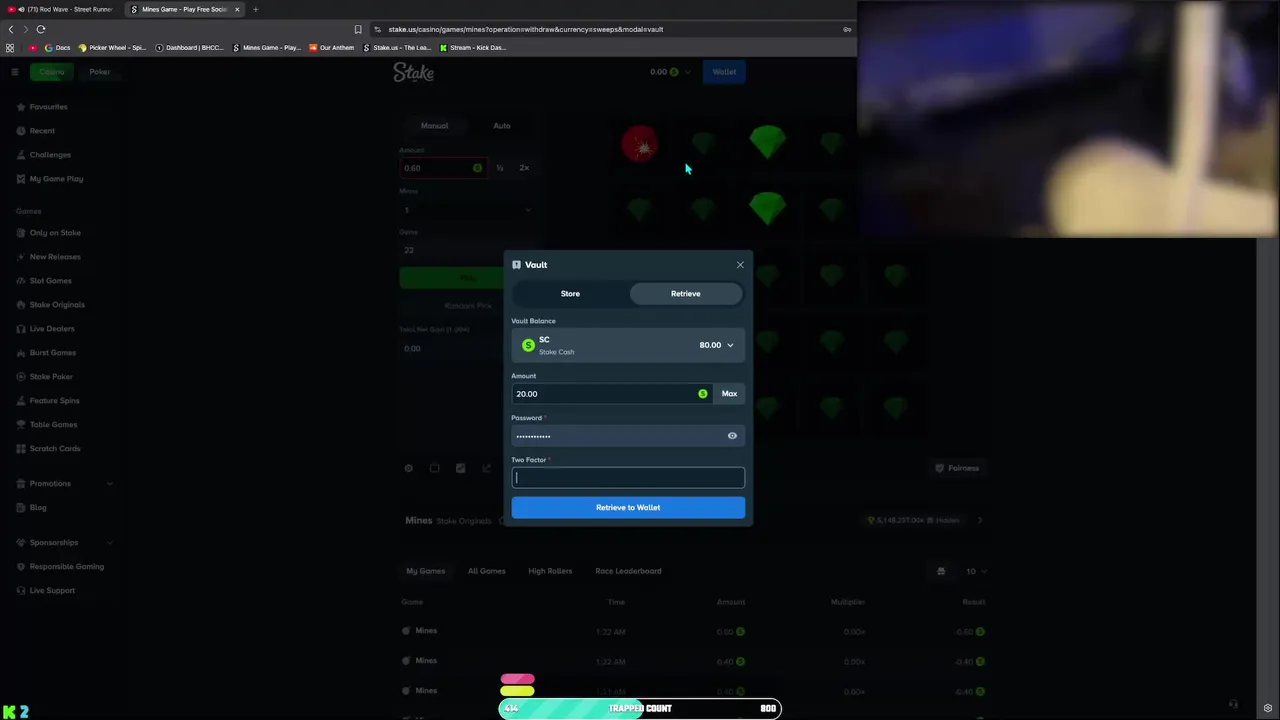Click the Fairness button
Viewport: 1280px width, 720px height.
point(957,468)
